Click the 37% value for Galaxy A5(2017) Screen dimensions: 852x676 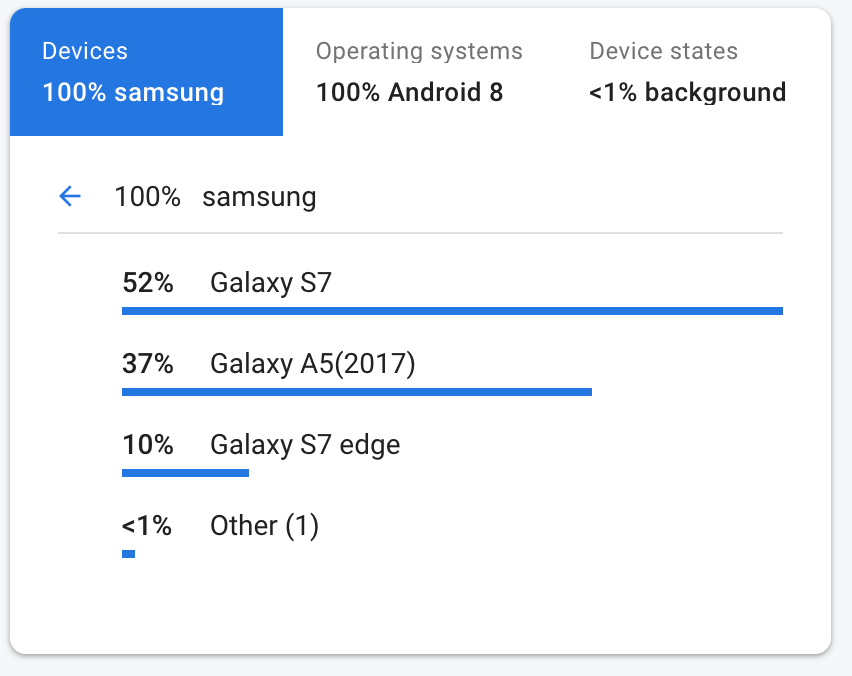(x=148, y=365)
